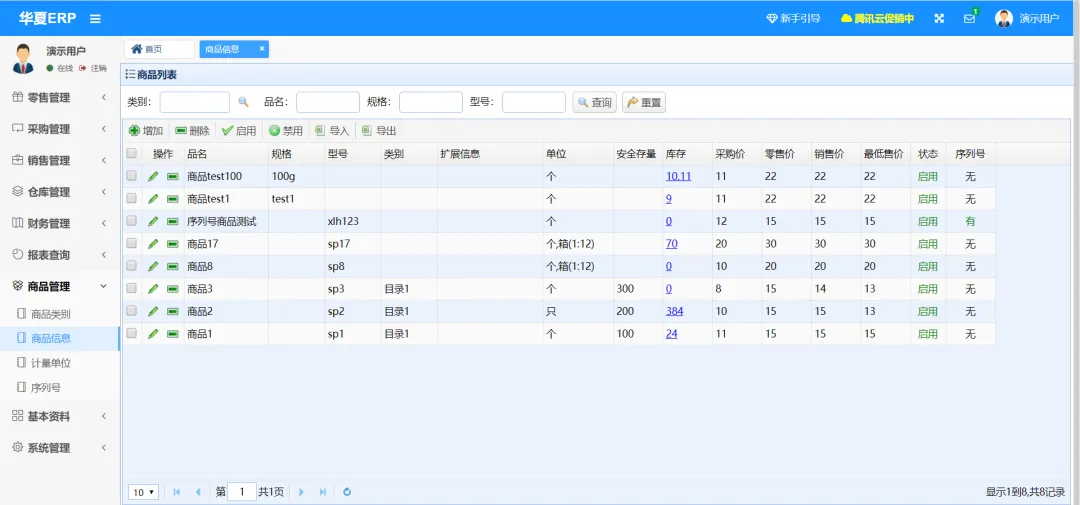Viewport: 1080px width, 505px height.
Task: Expand the 财务管理 sidebar menu
Action: pyautogui.click(x=60, y=223)
